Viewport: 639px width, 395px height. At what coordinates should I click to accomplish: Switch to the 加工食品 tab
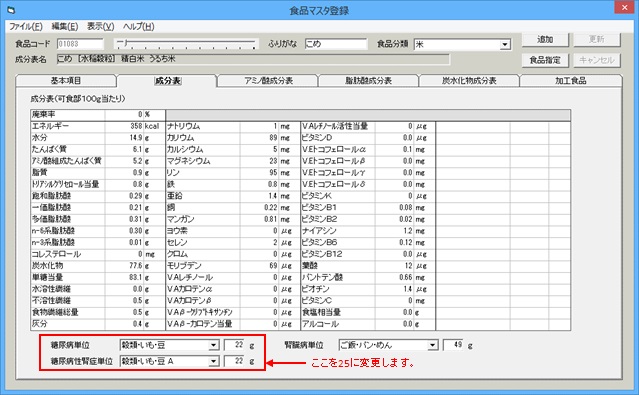pyautogui.click(x=571, y=81)
